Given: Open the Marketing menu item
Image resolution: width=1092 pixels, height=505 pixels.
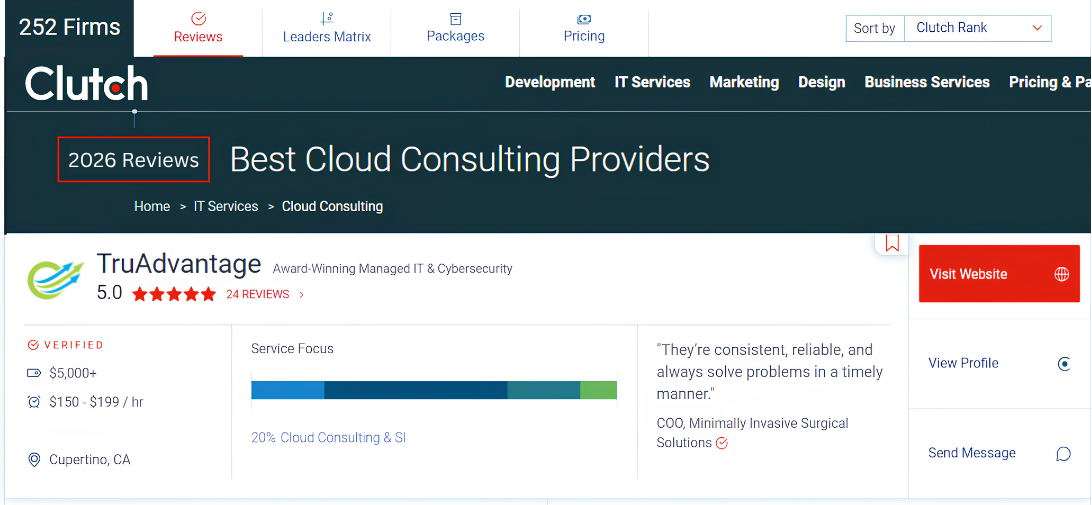Looking at the screenshot, I should [x=744, y=82].
